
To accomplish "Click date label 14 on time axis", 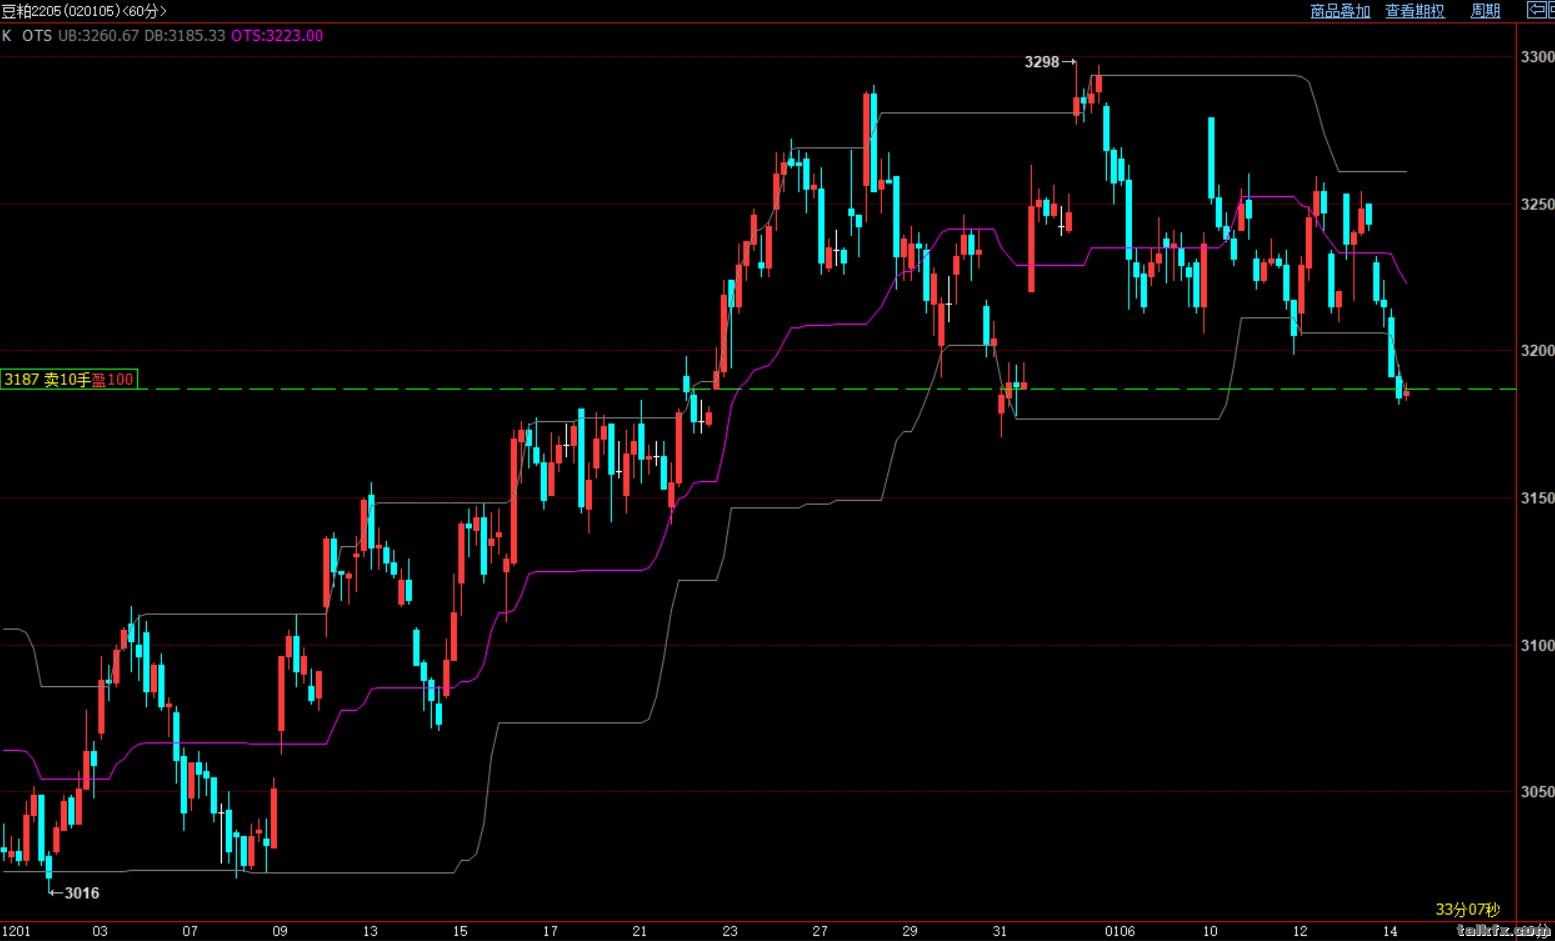I will pos(1390,931).
